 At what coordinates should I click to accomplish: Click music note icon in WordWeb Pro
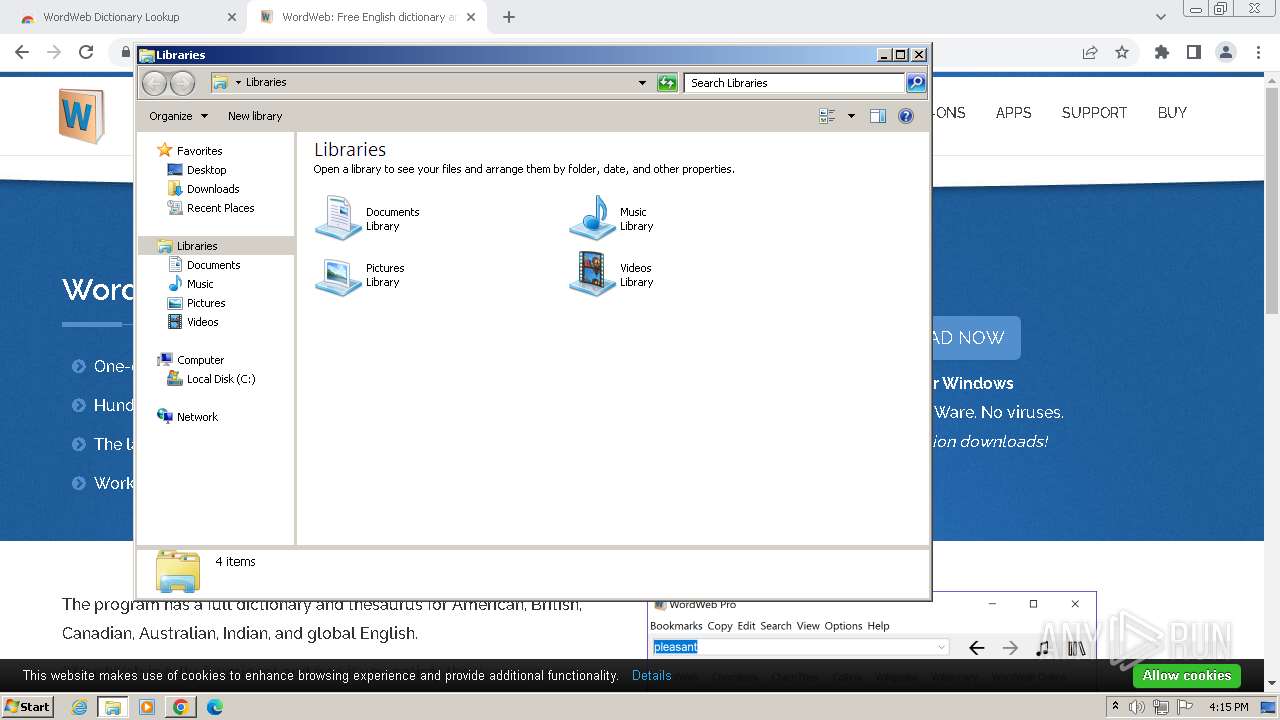click(x=1042, y=648)
